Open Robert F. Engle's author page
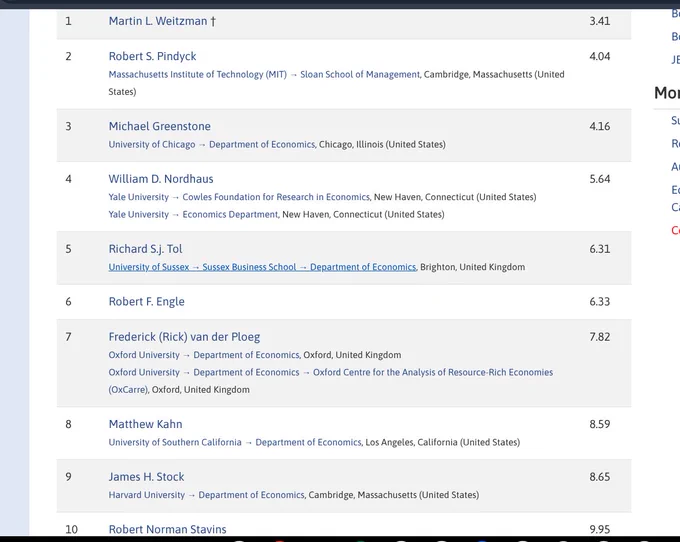This screenshot has width=680, height=542. 146,302
